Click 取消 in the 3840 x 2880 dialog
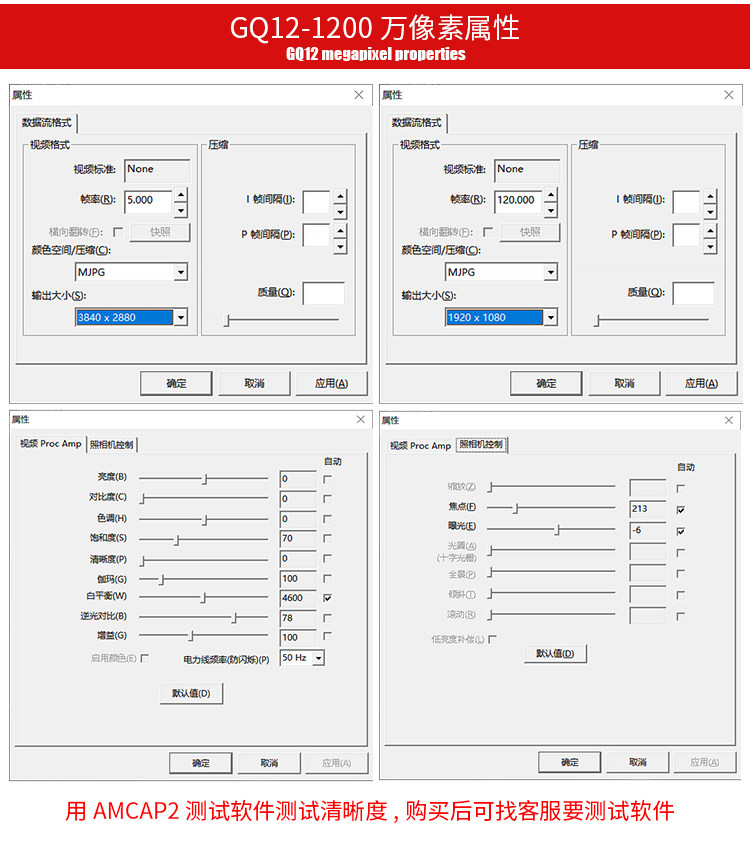This screenshot has height=842, width=750. (254, 383)
